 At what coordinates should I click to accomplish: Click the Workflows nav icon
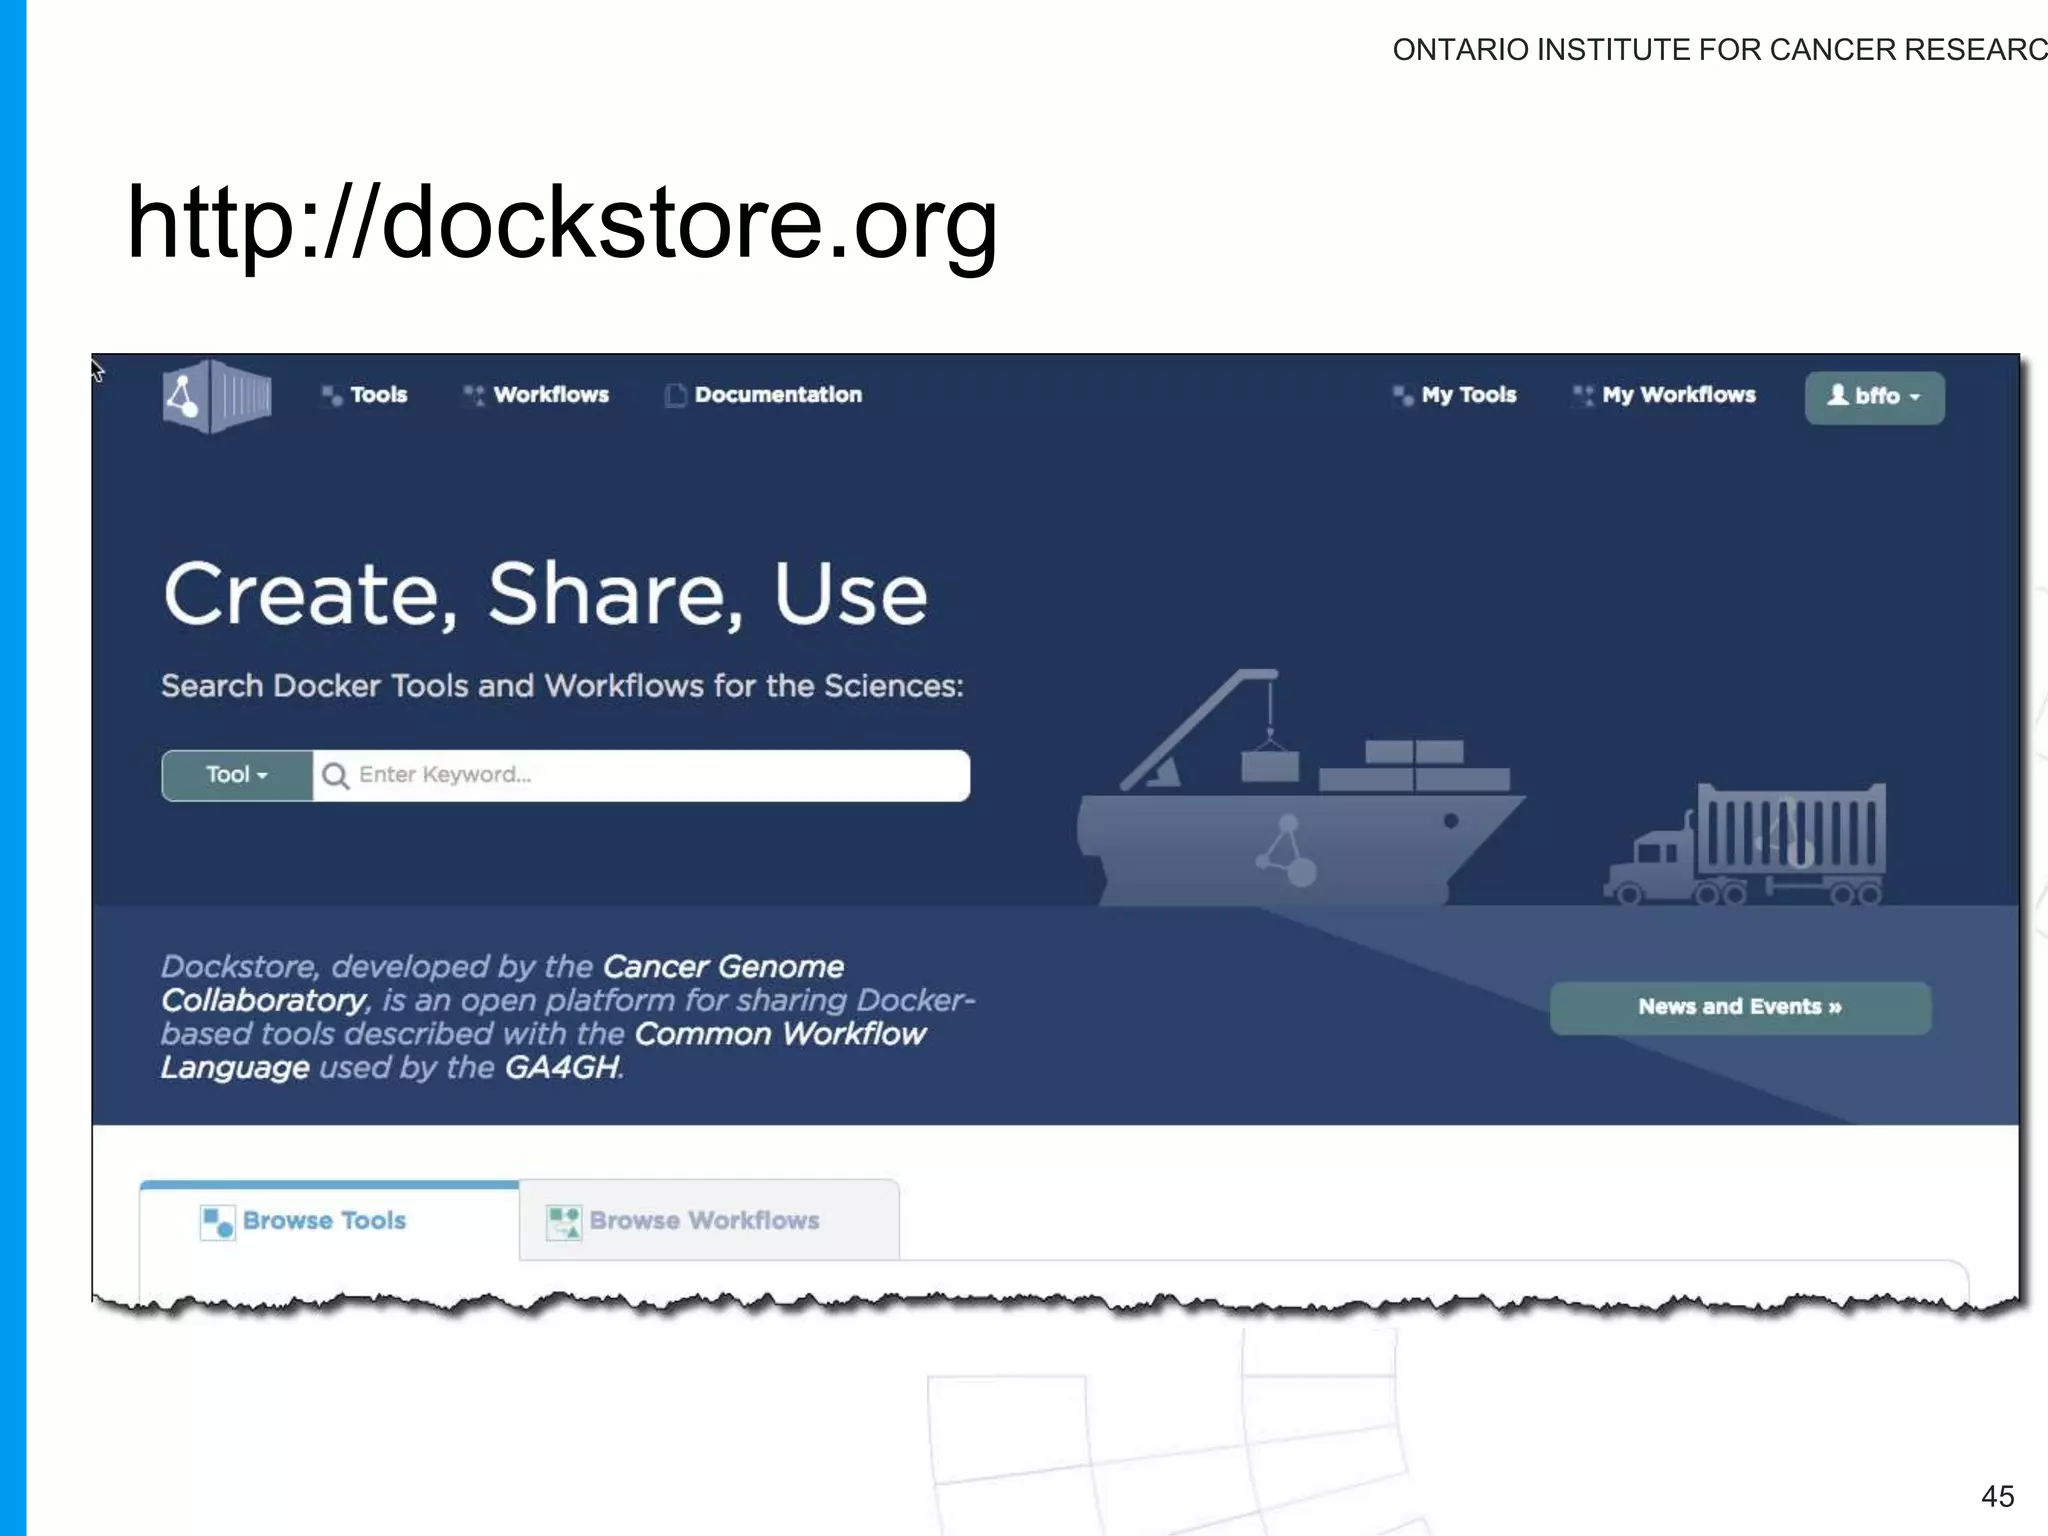[x=474, y=396]
